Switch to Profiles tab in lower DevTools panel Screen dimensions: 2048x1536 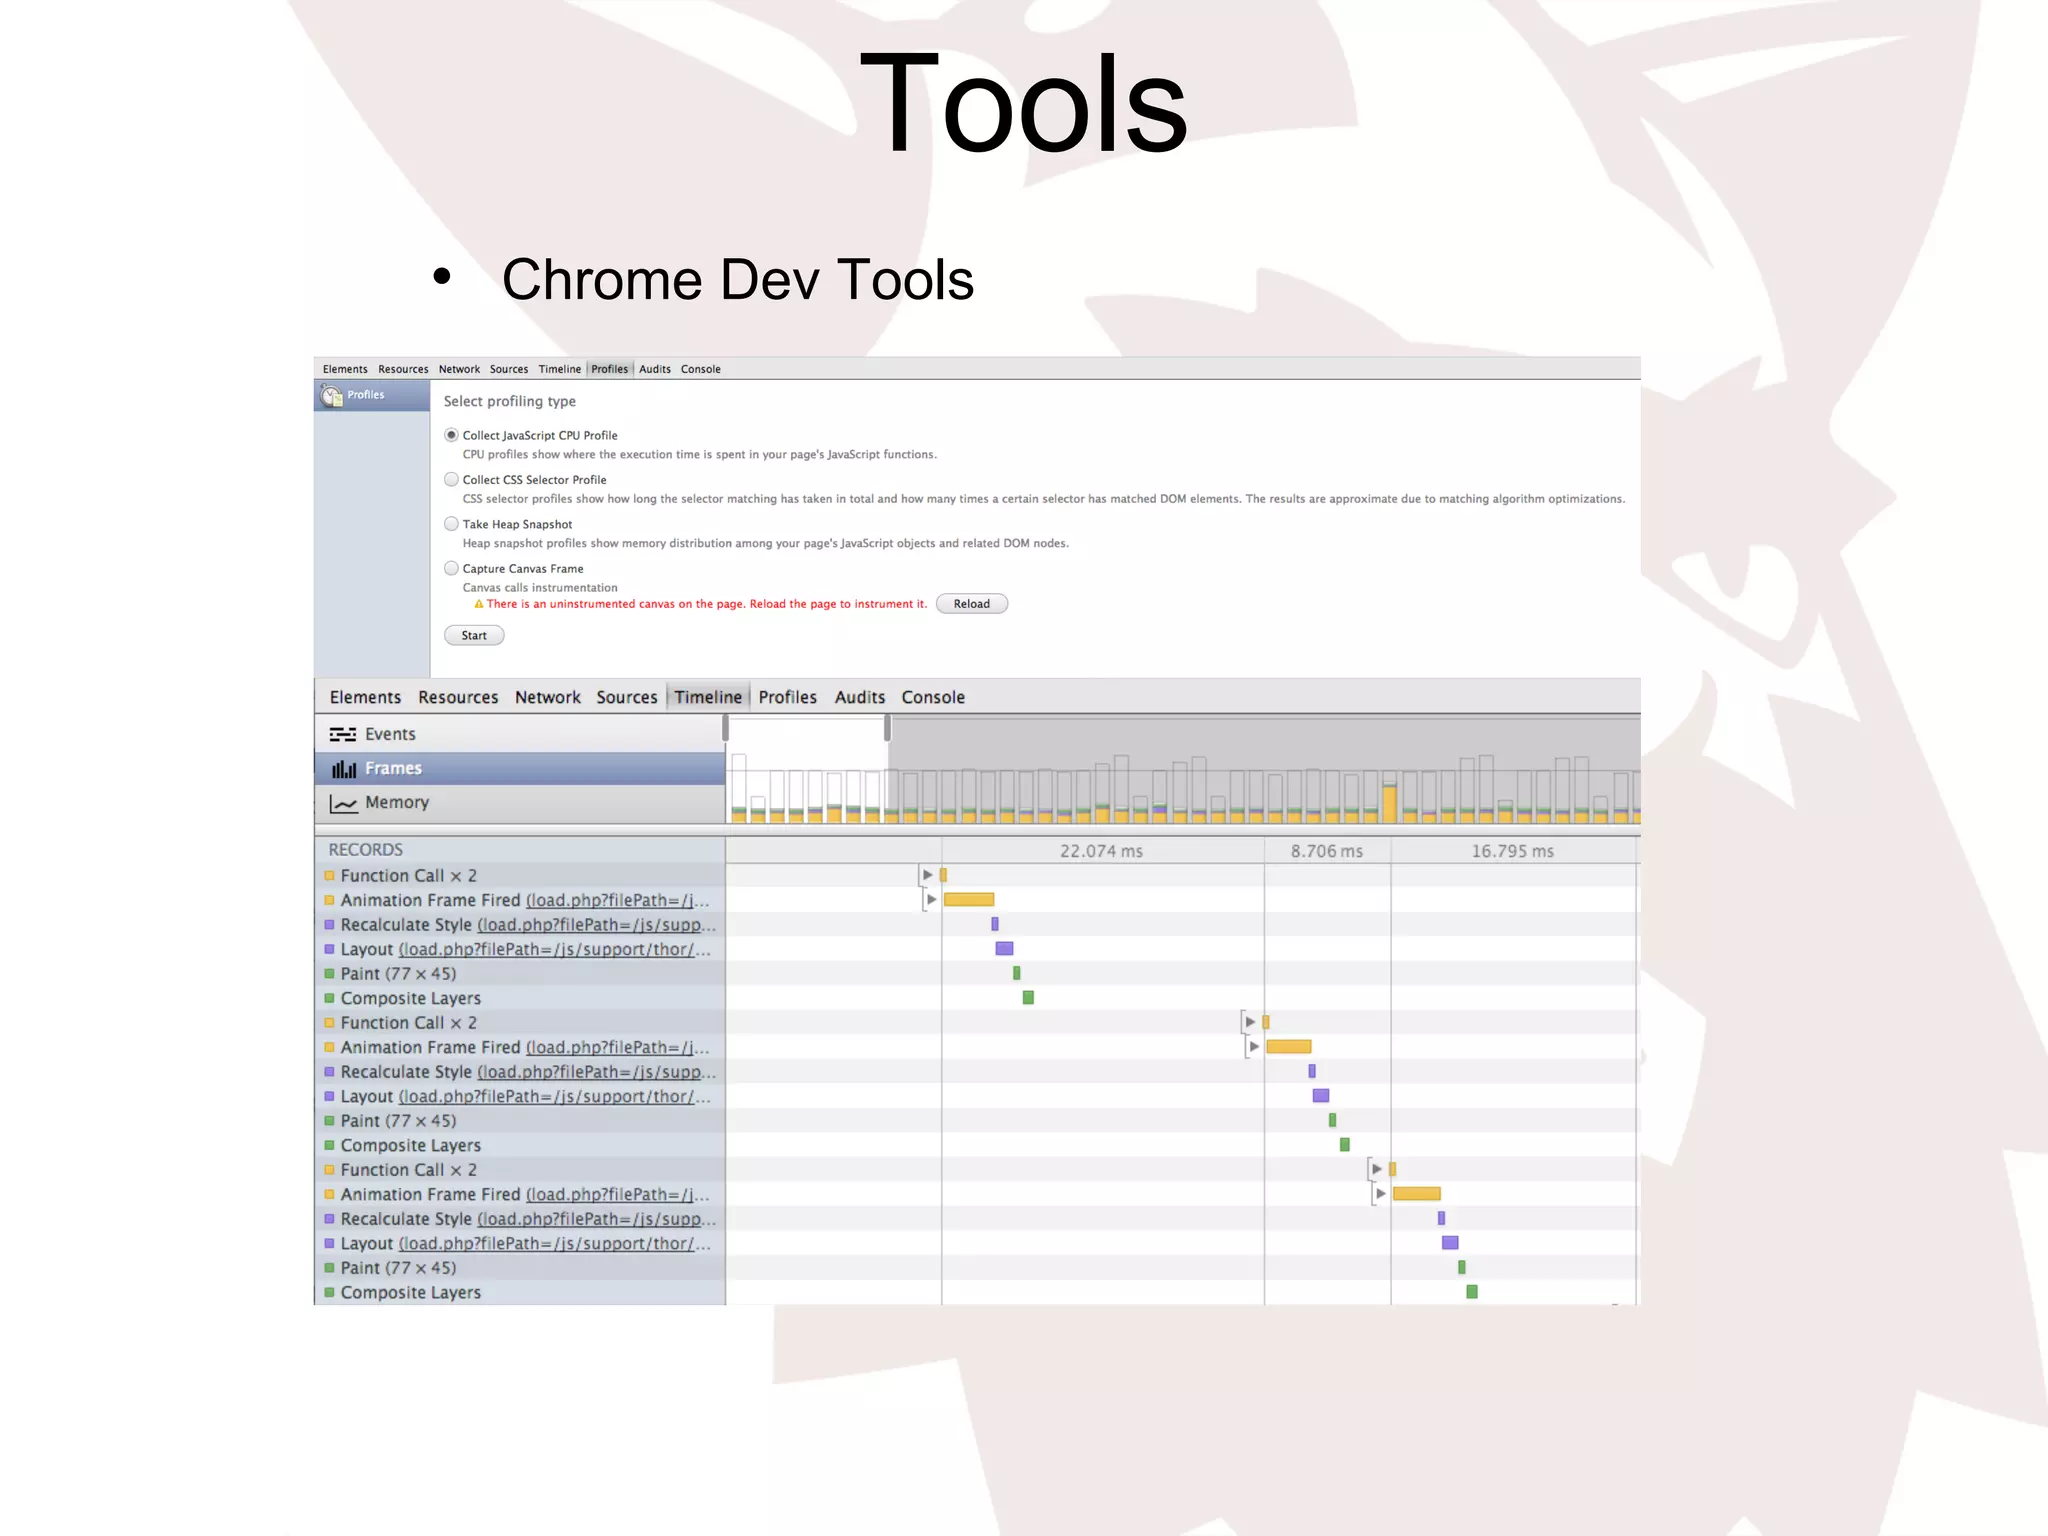coord(787,697)
